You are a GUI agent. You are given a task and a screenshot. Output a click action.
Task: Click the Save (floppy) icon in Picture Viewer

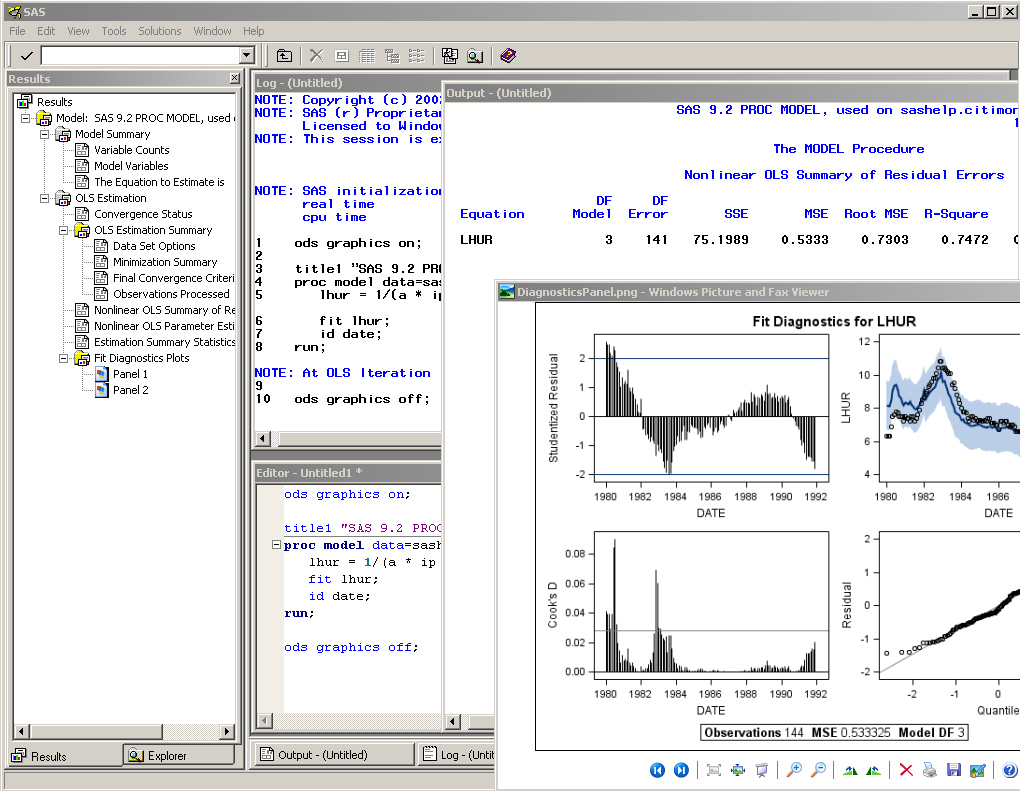[954, 770]
